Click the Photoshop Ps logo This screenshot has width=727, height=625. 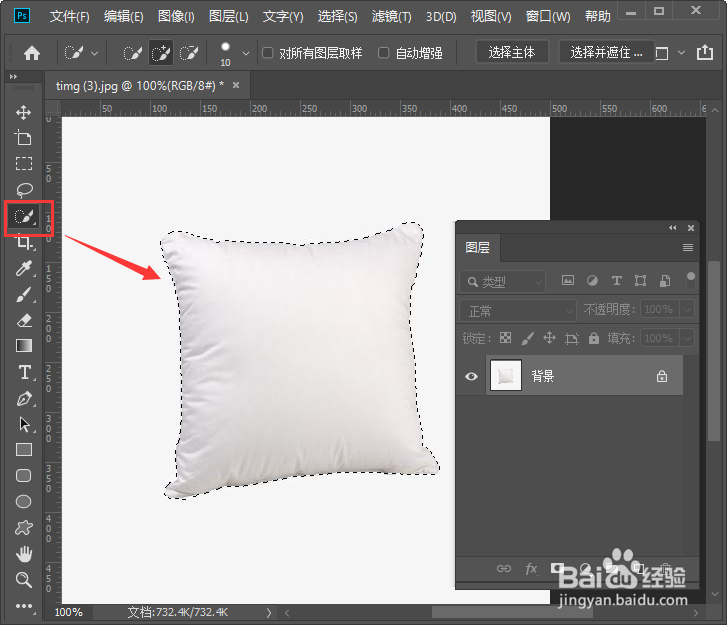[22, 16]
